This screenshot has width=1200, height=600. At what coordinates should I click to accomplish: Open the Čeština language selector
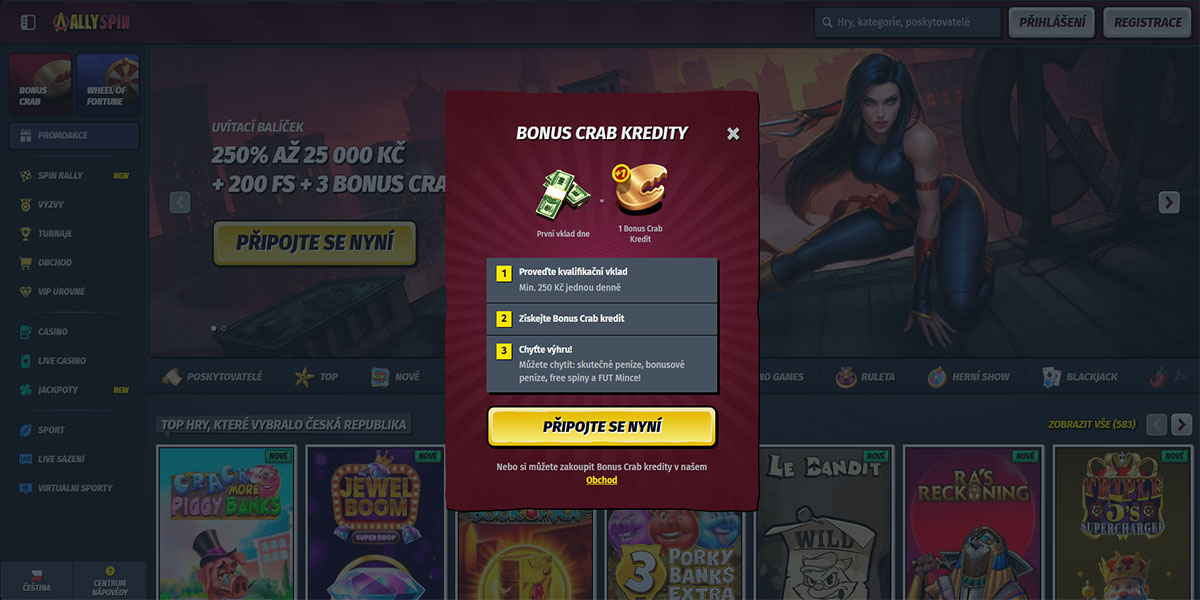(37, 581)
